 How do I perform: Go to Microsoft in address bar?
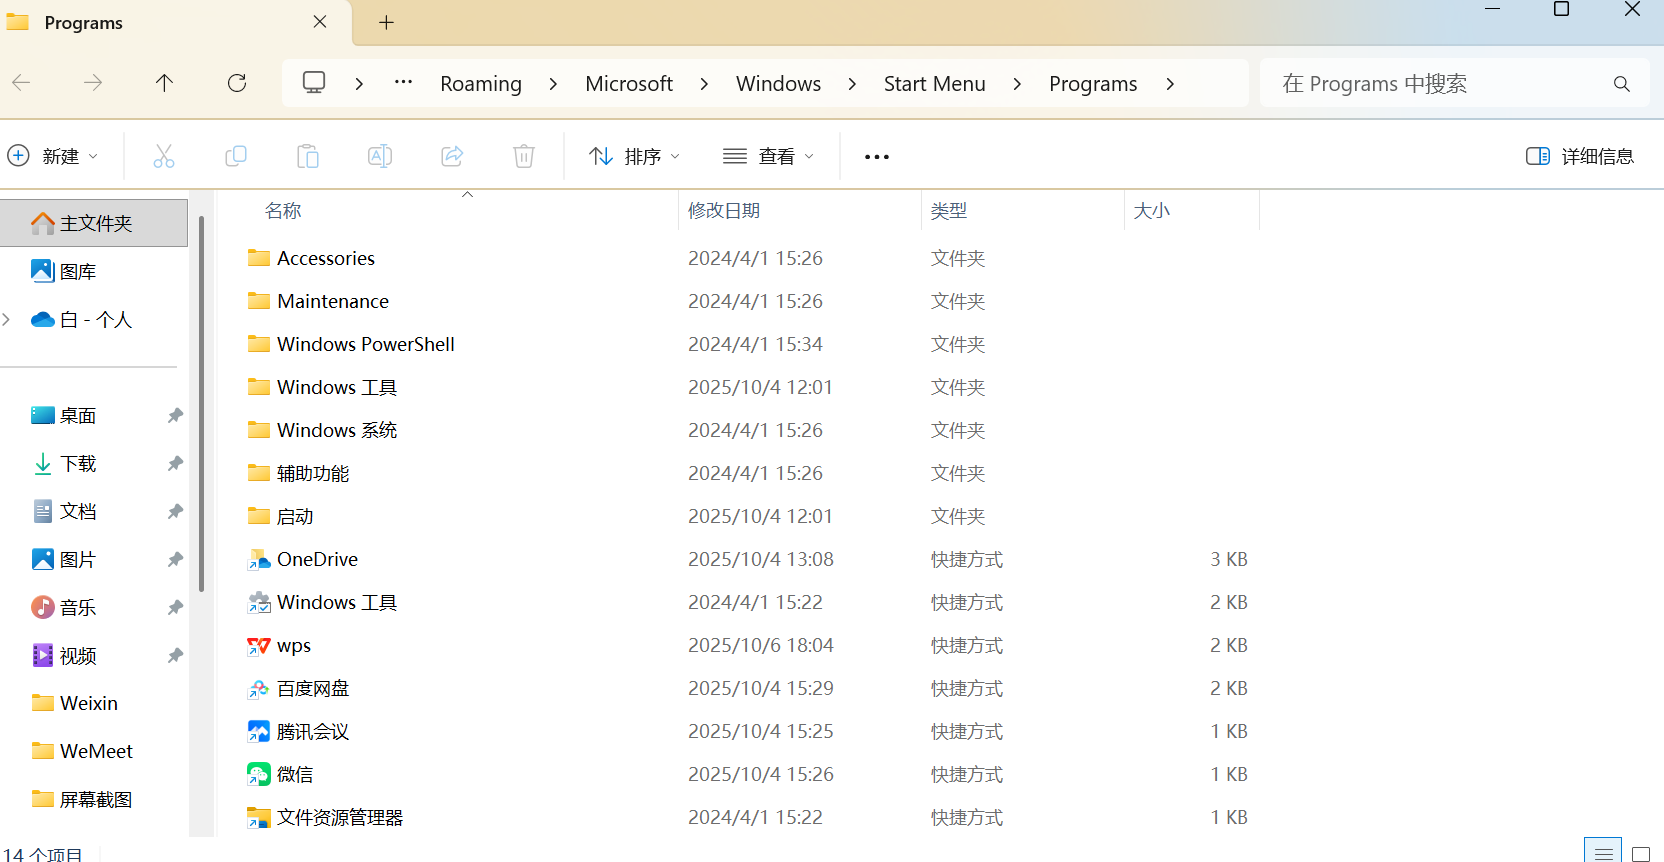coord(629,84)
